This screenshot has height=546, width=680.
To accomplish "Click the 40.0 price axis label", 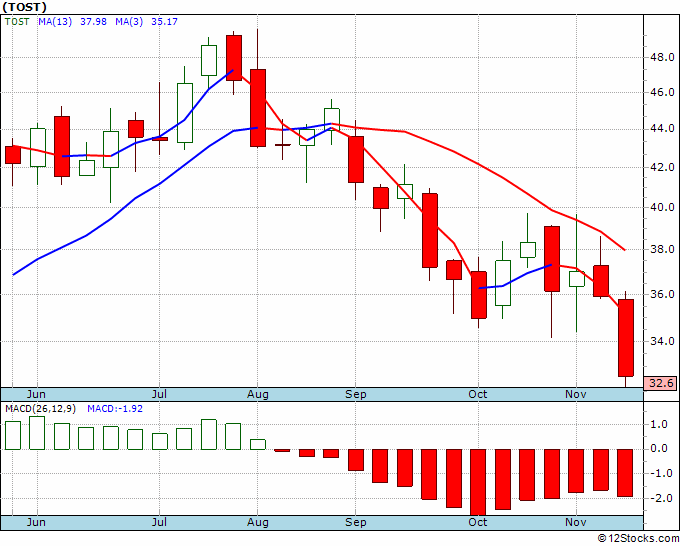I will [x=662, y=207].
